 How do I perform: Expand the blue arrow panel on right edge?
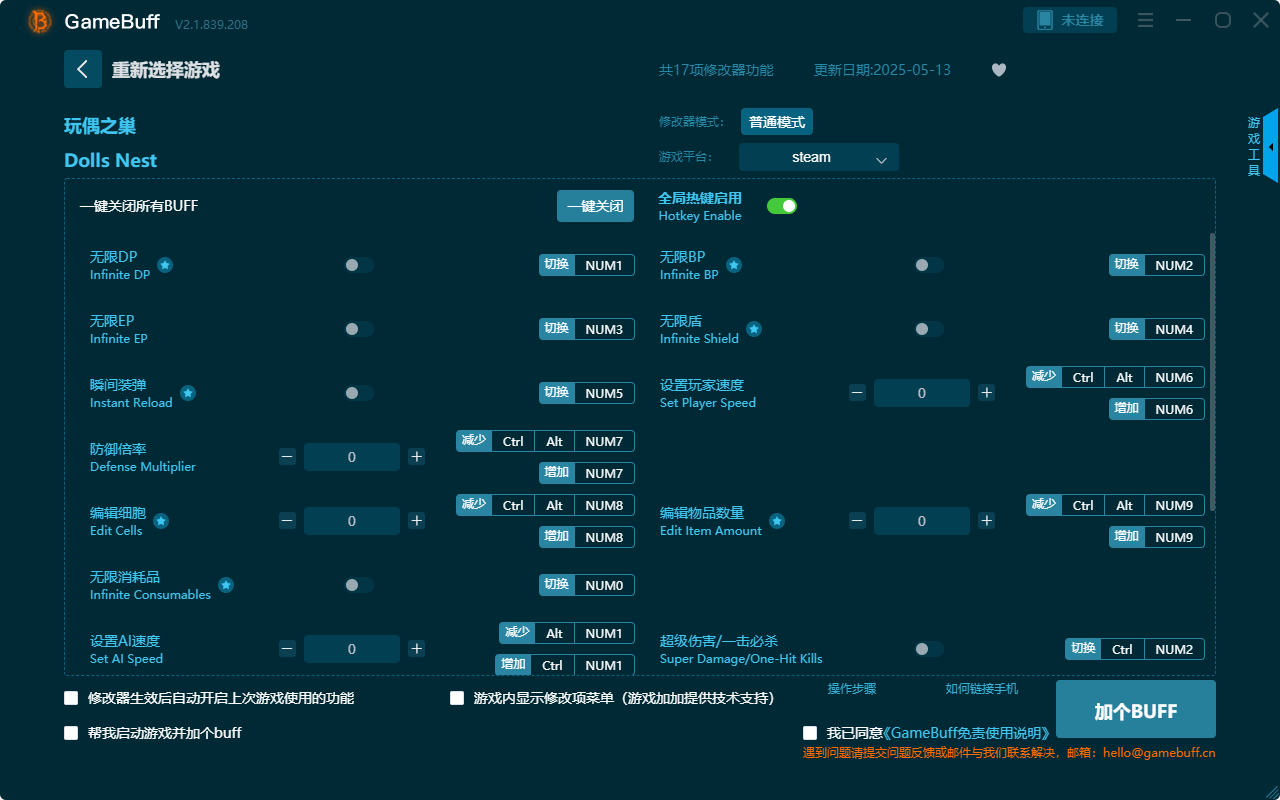point(1272,147)
